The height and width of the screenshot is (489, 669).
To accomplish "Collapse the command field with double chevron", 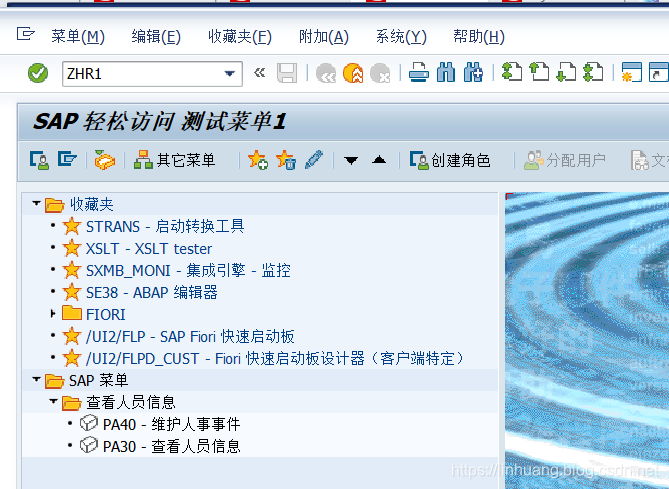I will coord(259,73).
